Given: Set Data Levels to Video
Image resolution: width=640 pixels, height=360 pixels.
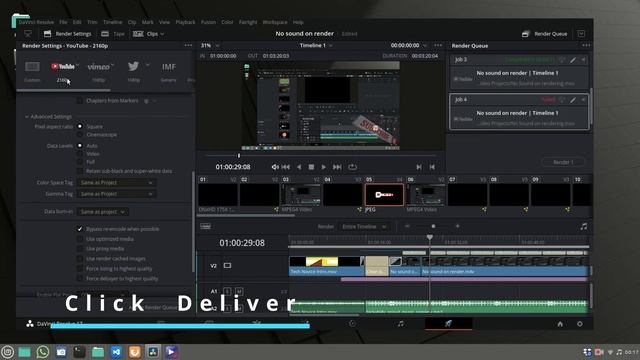Looking at the screenshot, I should (80, 154).
